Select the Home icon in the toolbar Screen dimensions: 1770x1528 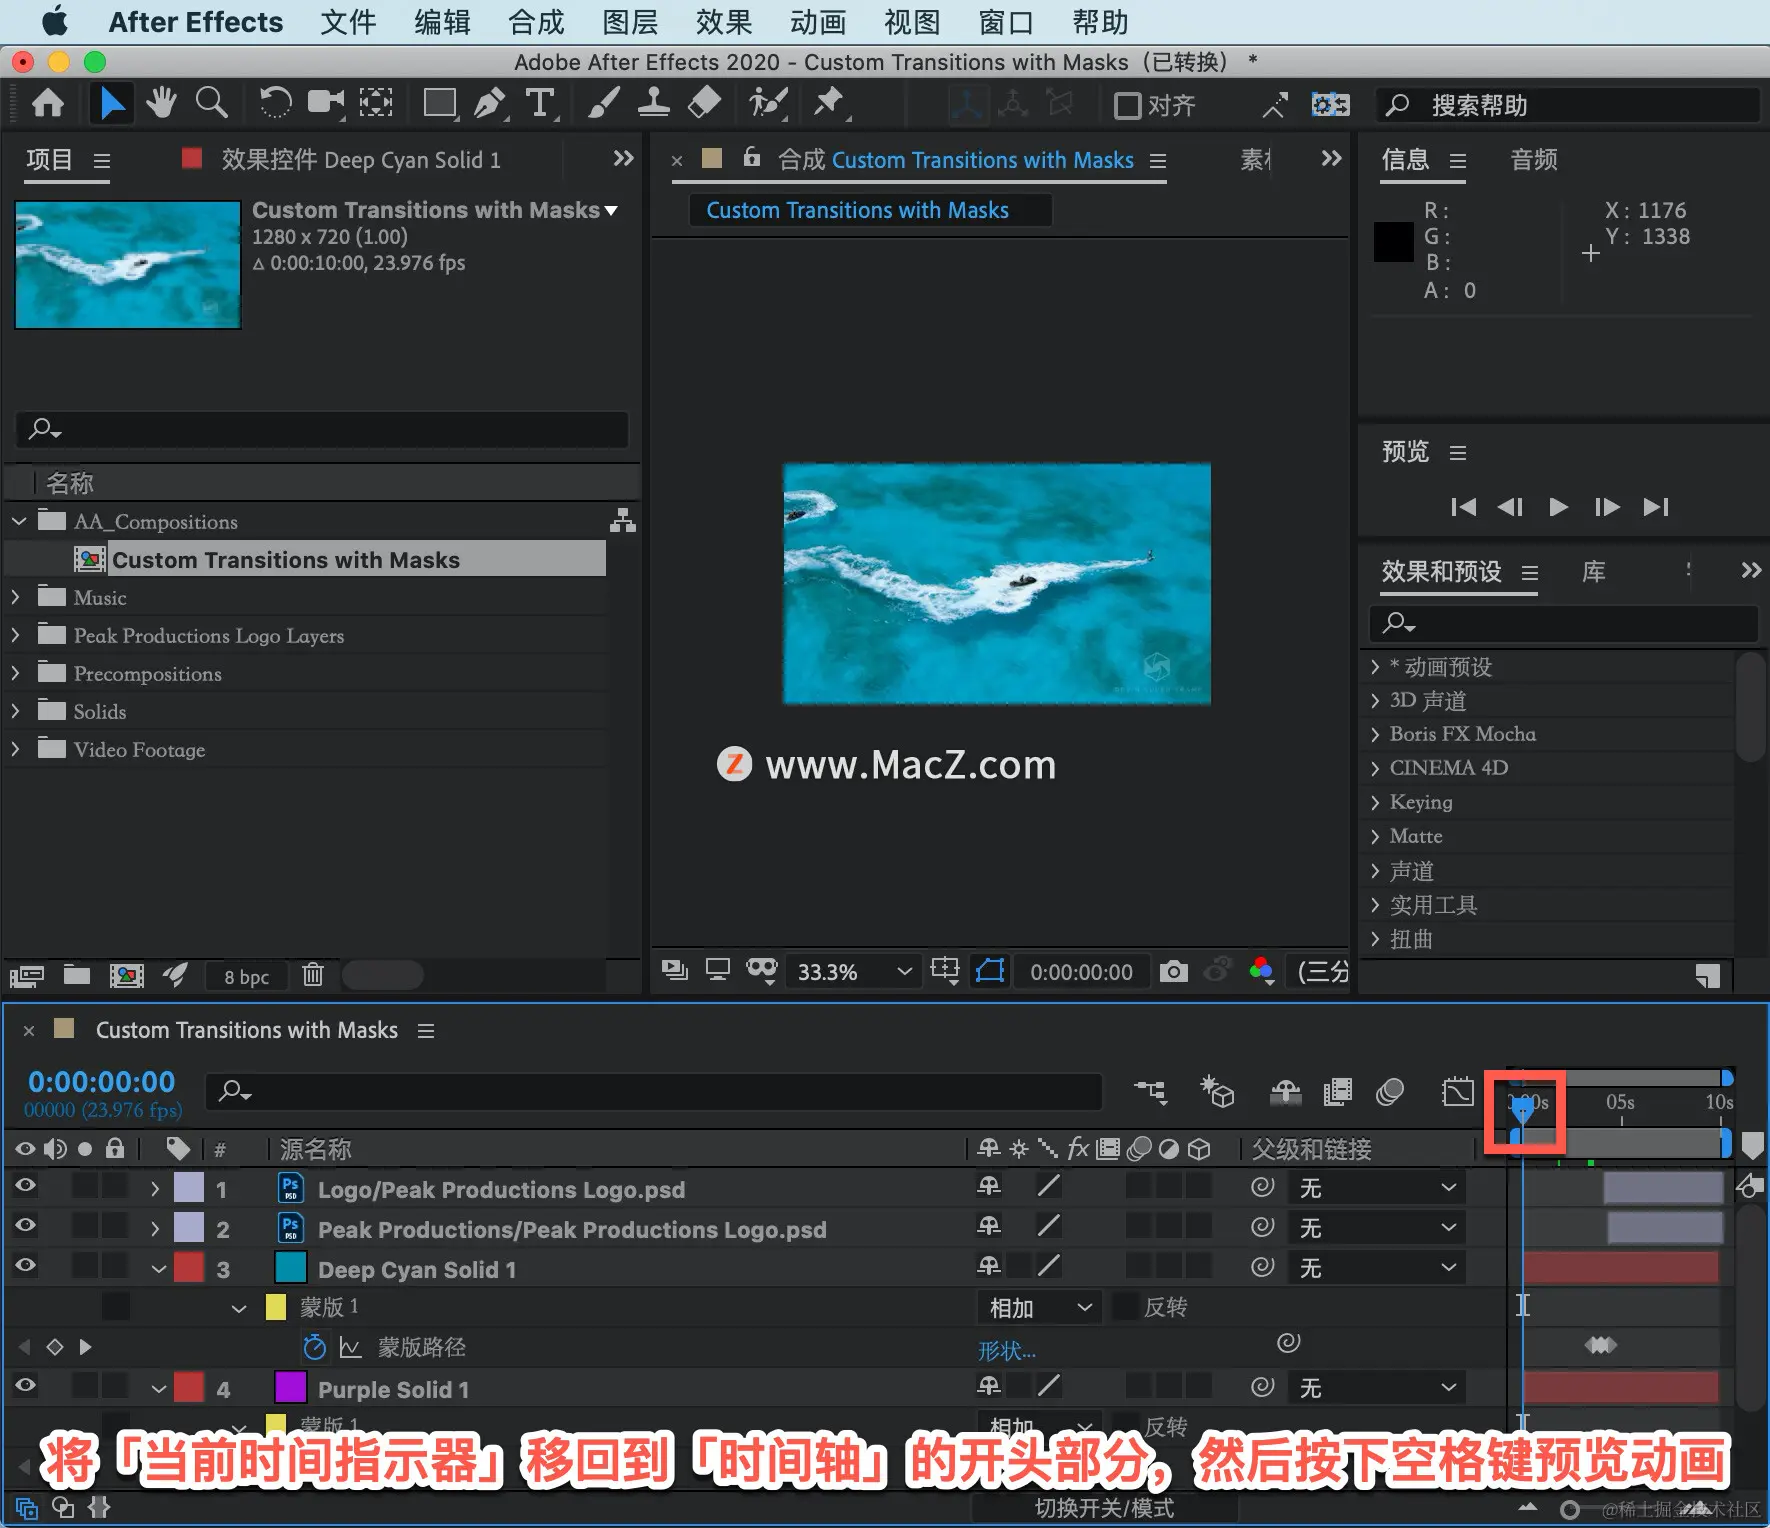click(x=48, y=103)
